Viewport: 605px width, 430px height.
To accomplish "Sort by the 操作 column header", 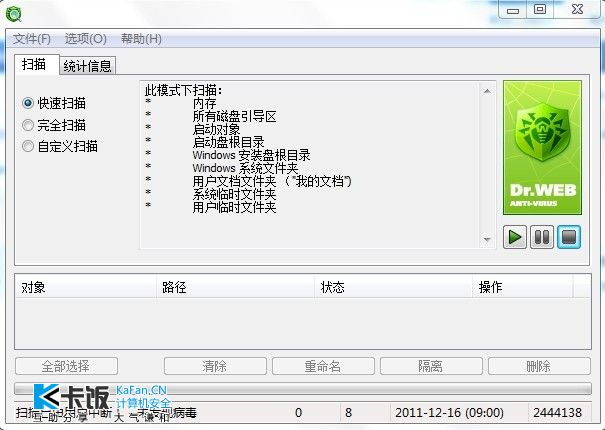I will (523, 287).
